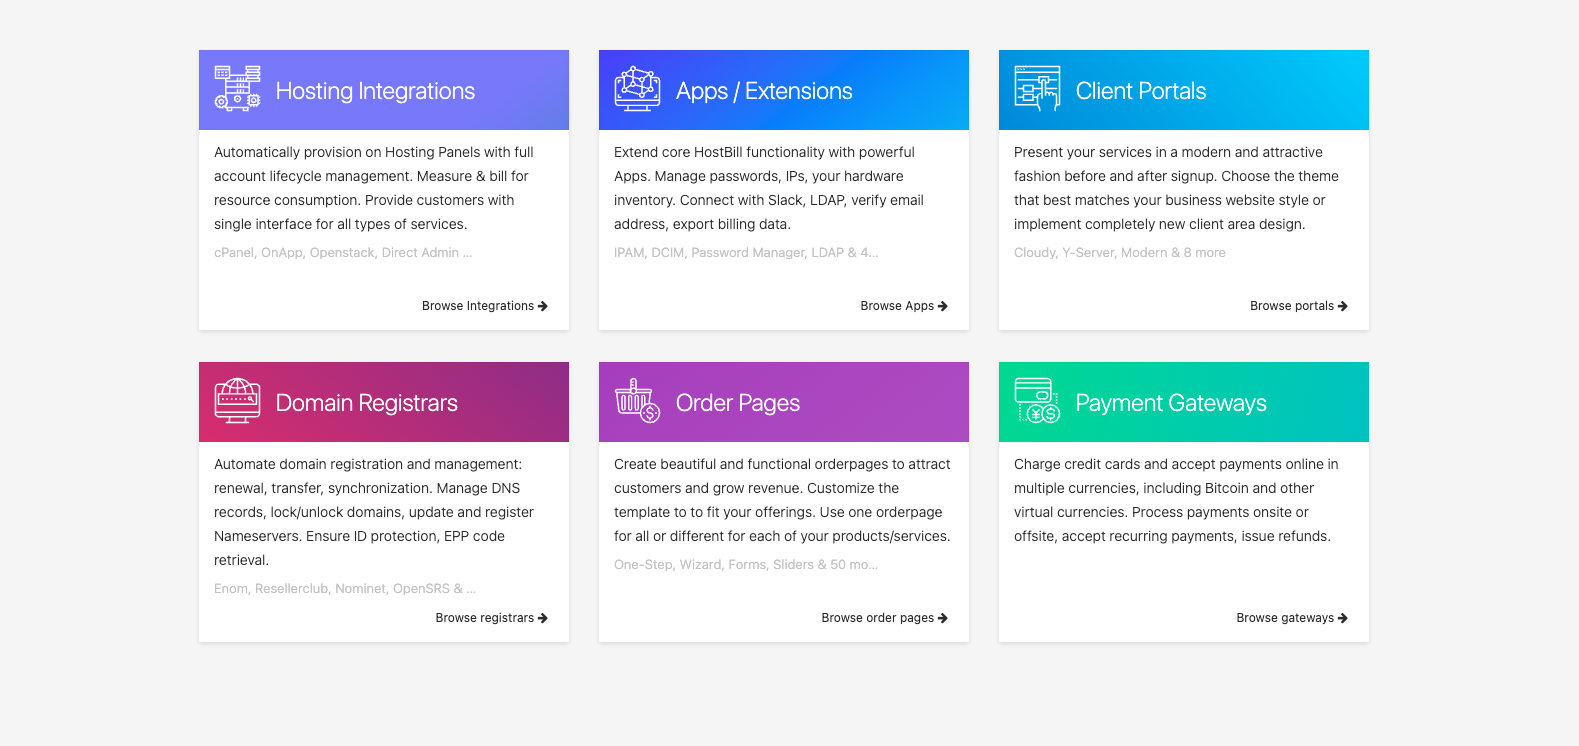Screen dimensions: 1579x746
Task: Open the Apps / Extensions heading
Action: click(x=764, y=91)
